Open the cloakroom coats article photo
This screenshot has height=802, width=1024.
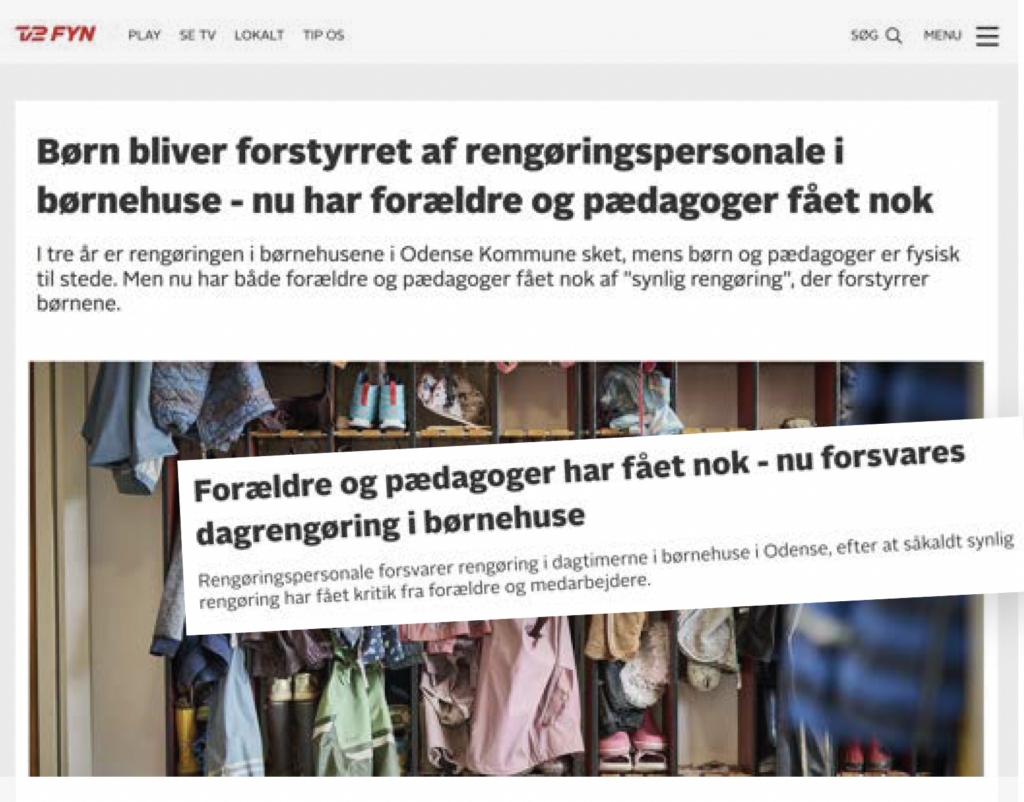pyautogui.click(x=506, y=568)
